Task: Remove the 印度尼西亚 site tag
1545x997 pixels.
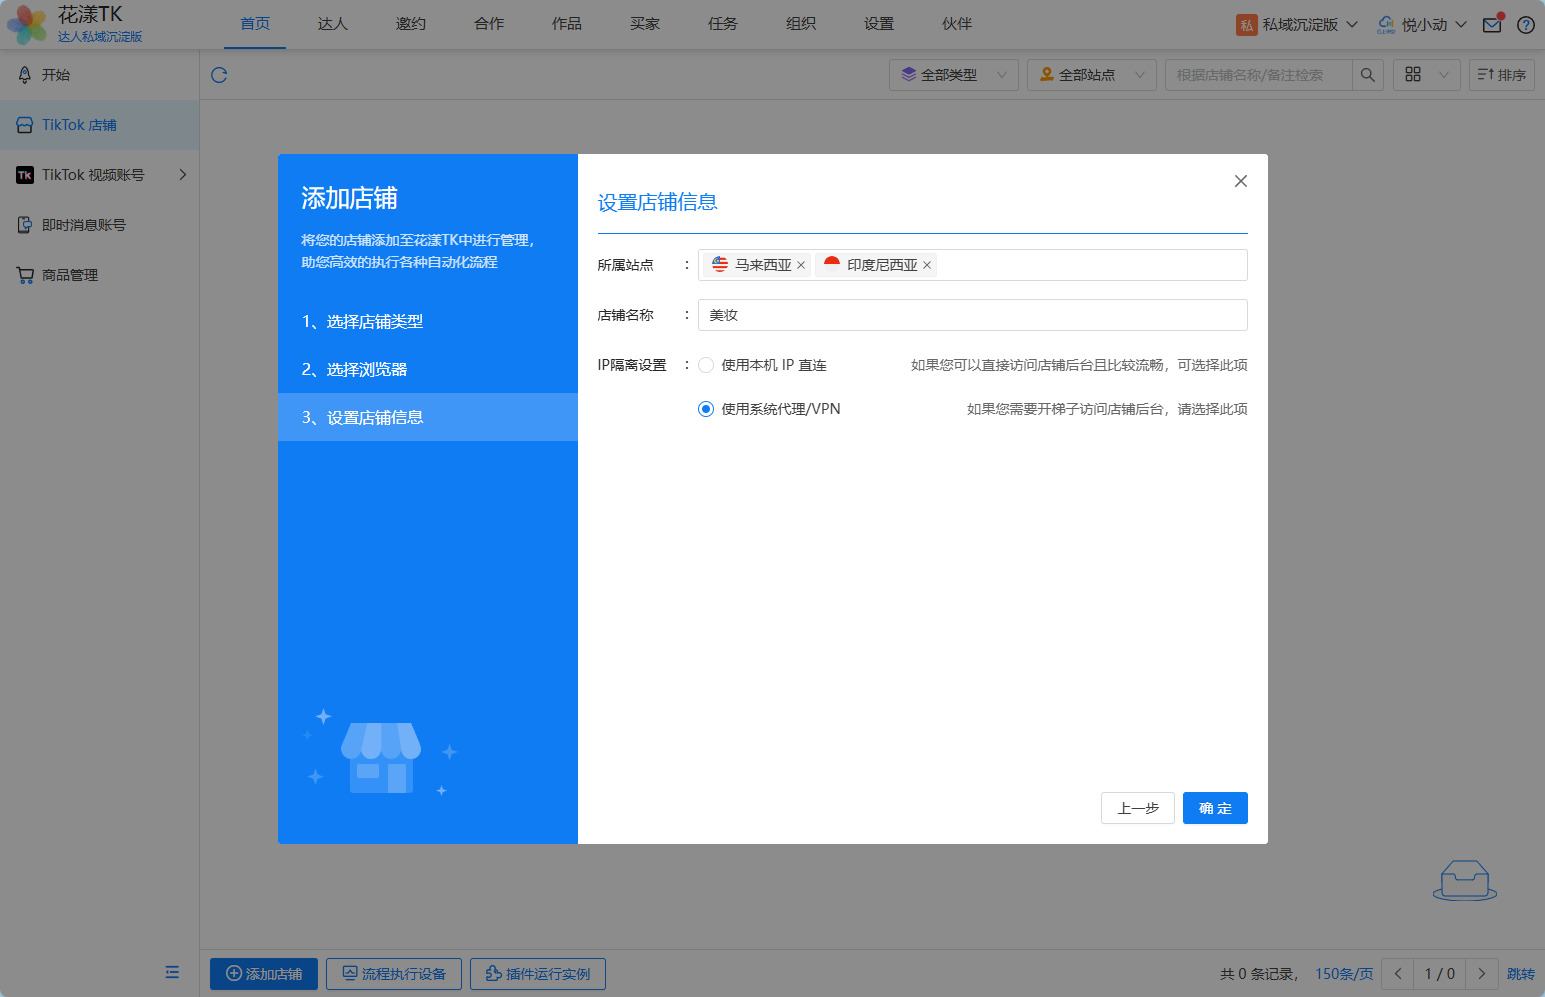Action: pos(927,266)
